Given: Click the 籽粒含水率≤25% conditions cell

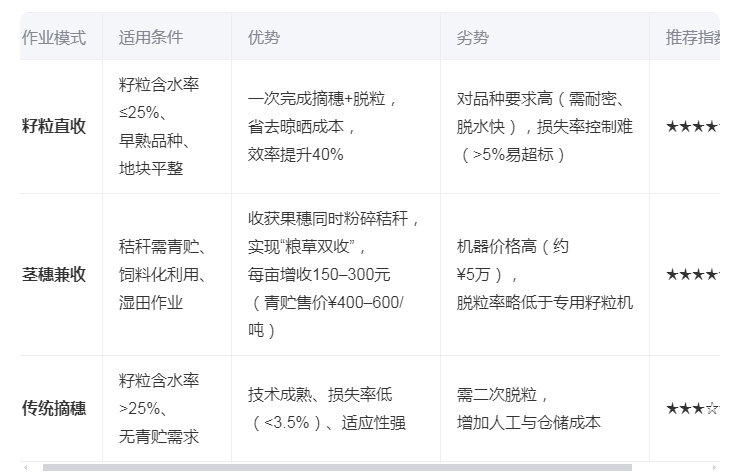Looking at the screenshot, I should coord(160,127).
